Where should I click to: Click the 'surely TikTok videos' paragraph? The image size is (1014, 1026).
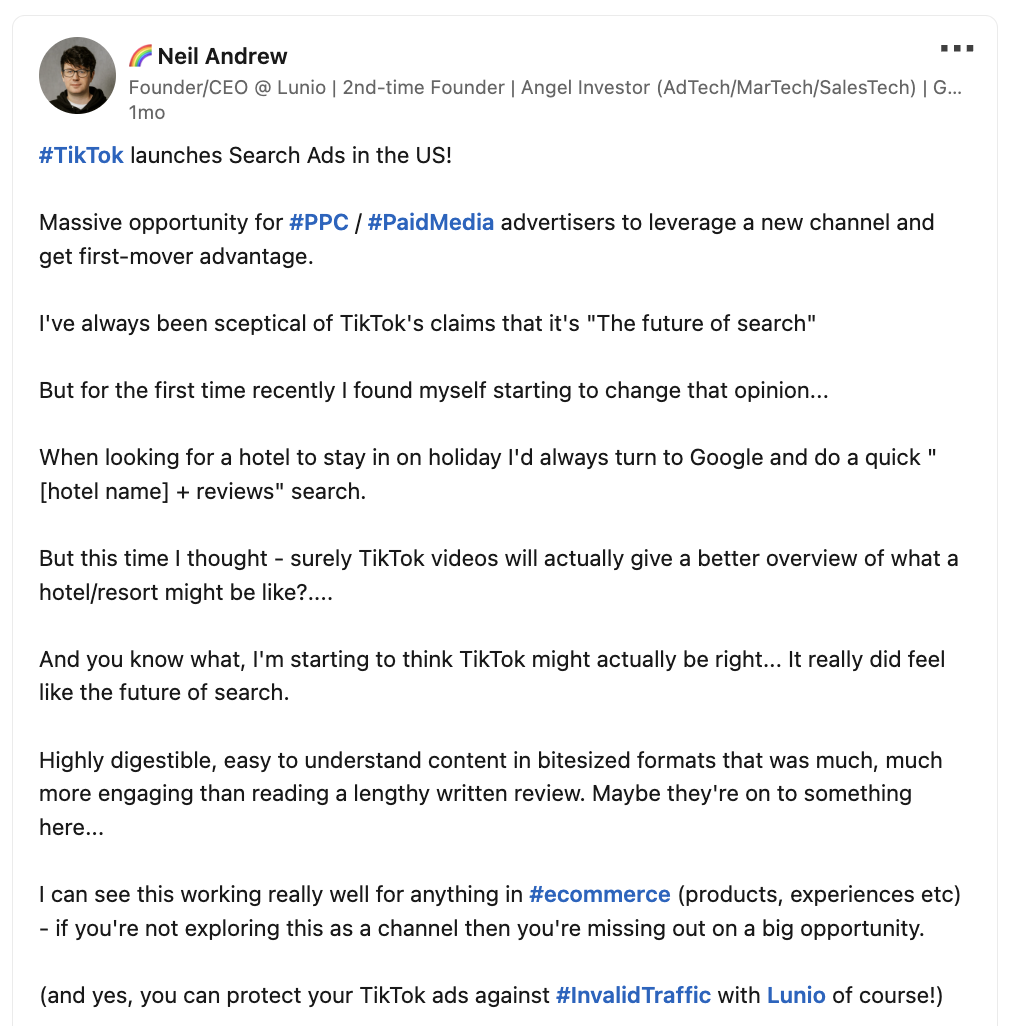[498, 575]
